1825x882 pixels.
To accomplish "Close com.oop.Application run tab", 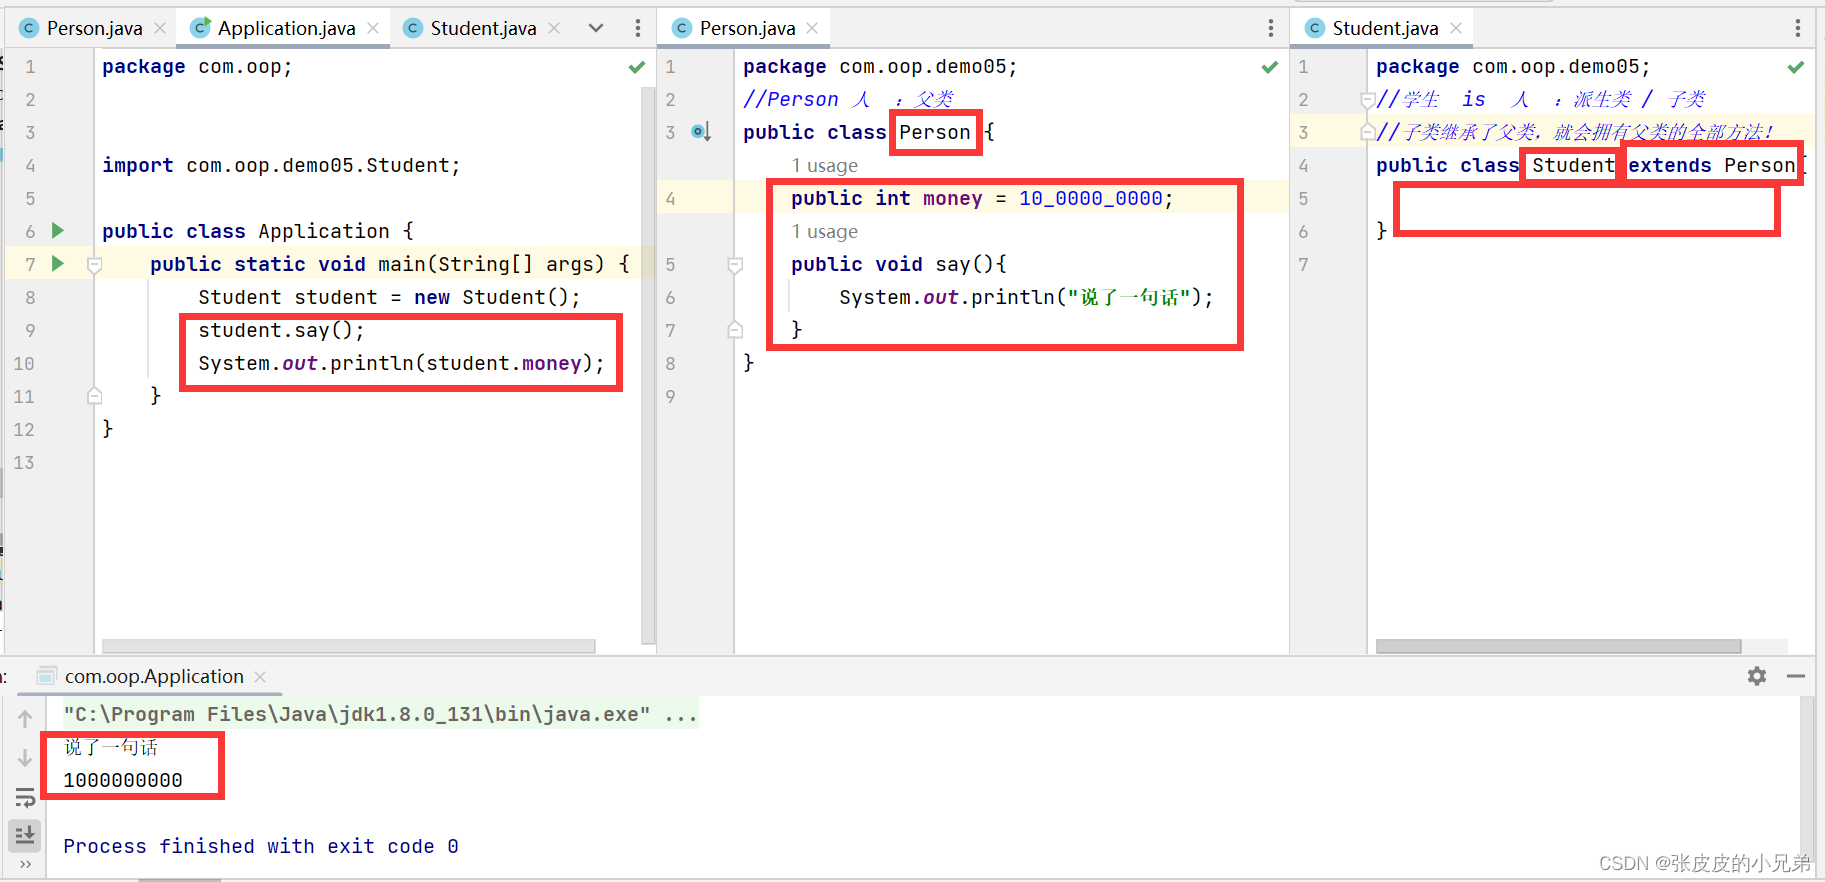I will click(x=260, y=677).
